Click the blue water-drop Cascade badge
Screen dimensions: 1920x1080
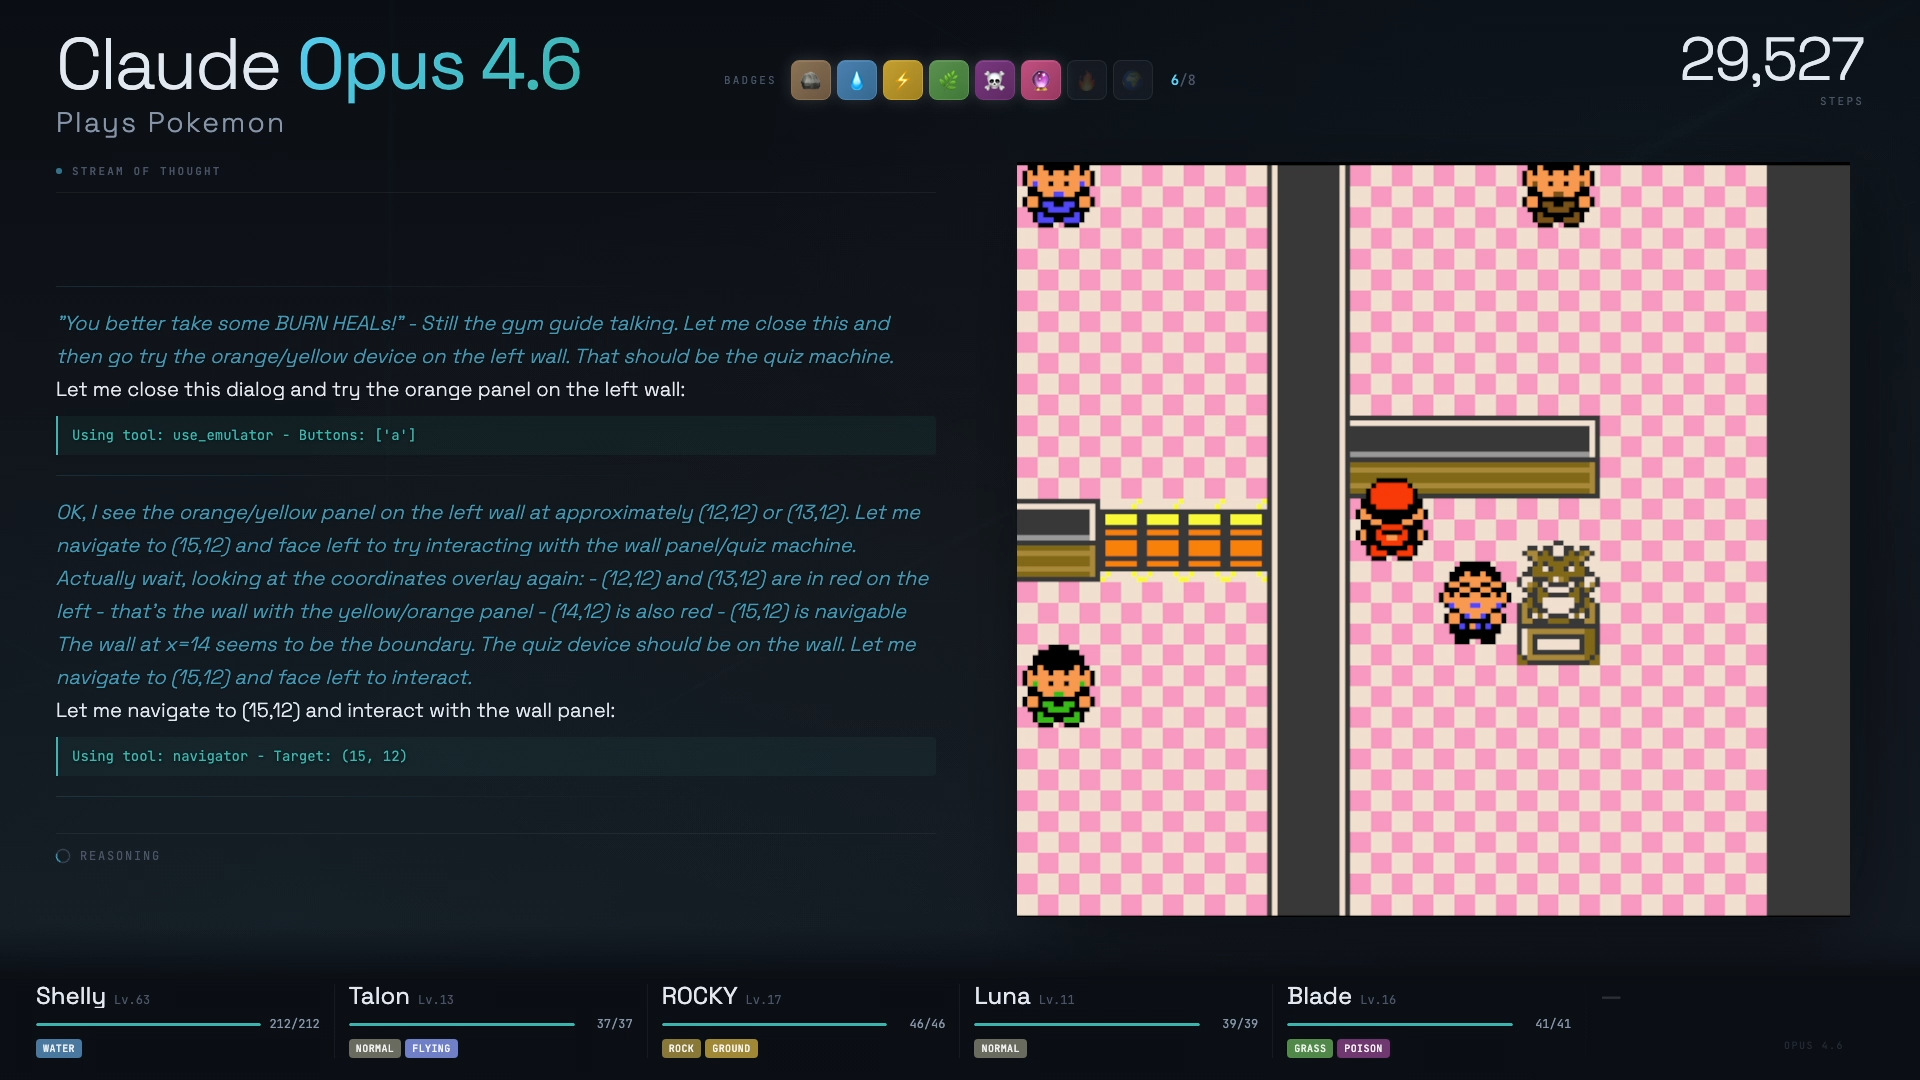tap(856, 80)
